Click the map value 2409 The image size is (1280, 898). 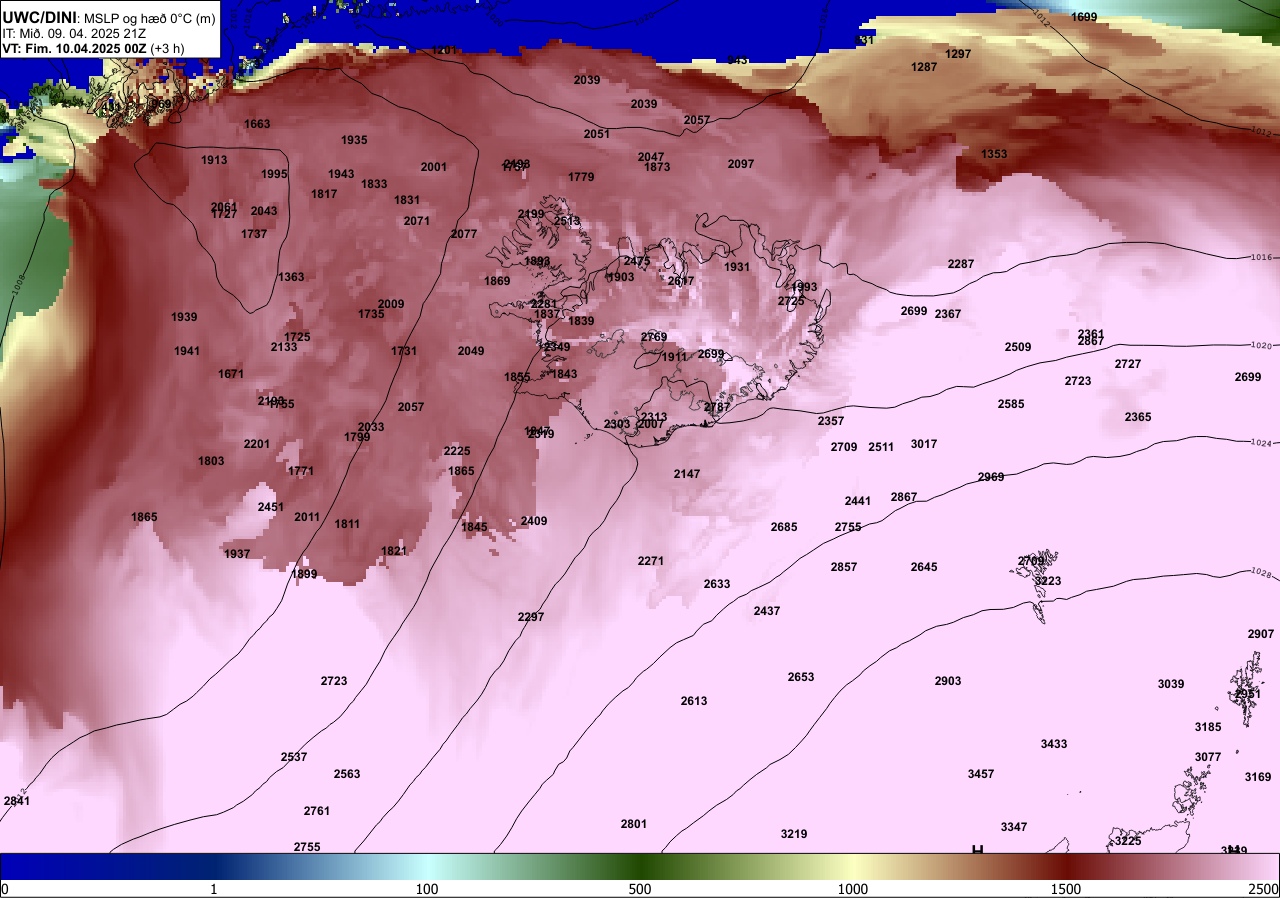(534, 521)
